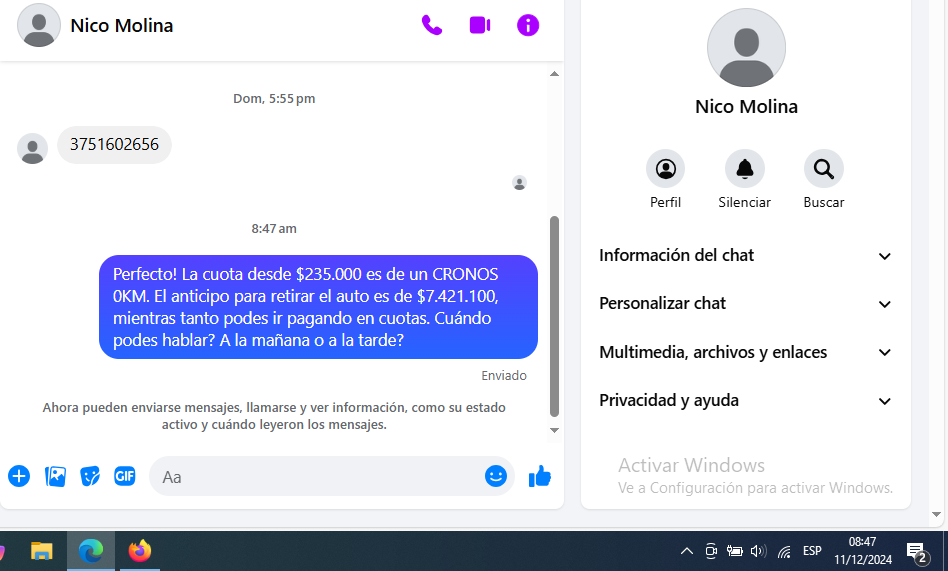
Task: Click the small seen-by avatar indicator
Action: point(519,183)
